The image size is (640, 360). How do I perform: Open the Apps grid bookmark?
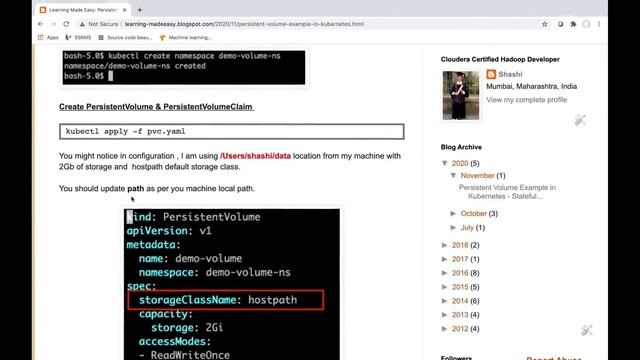coord(48,38)
